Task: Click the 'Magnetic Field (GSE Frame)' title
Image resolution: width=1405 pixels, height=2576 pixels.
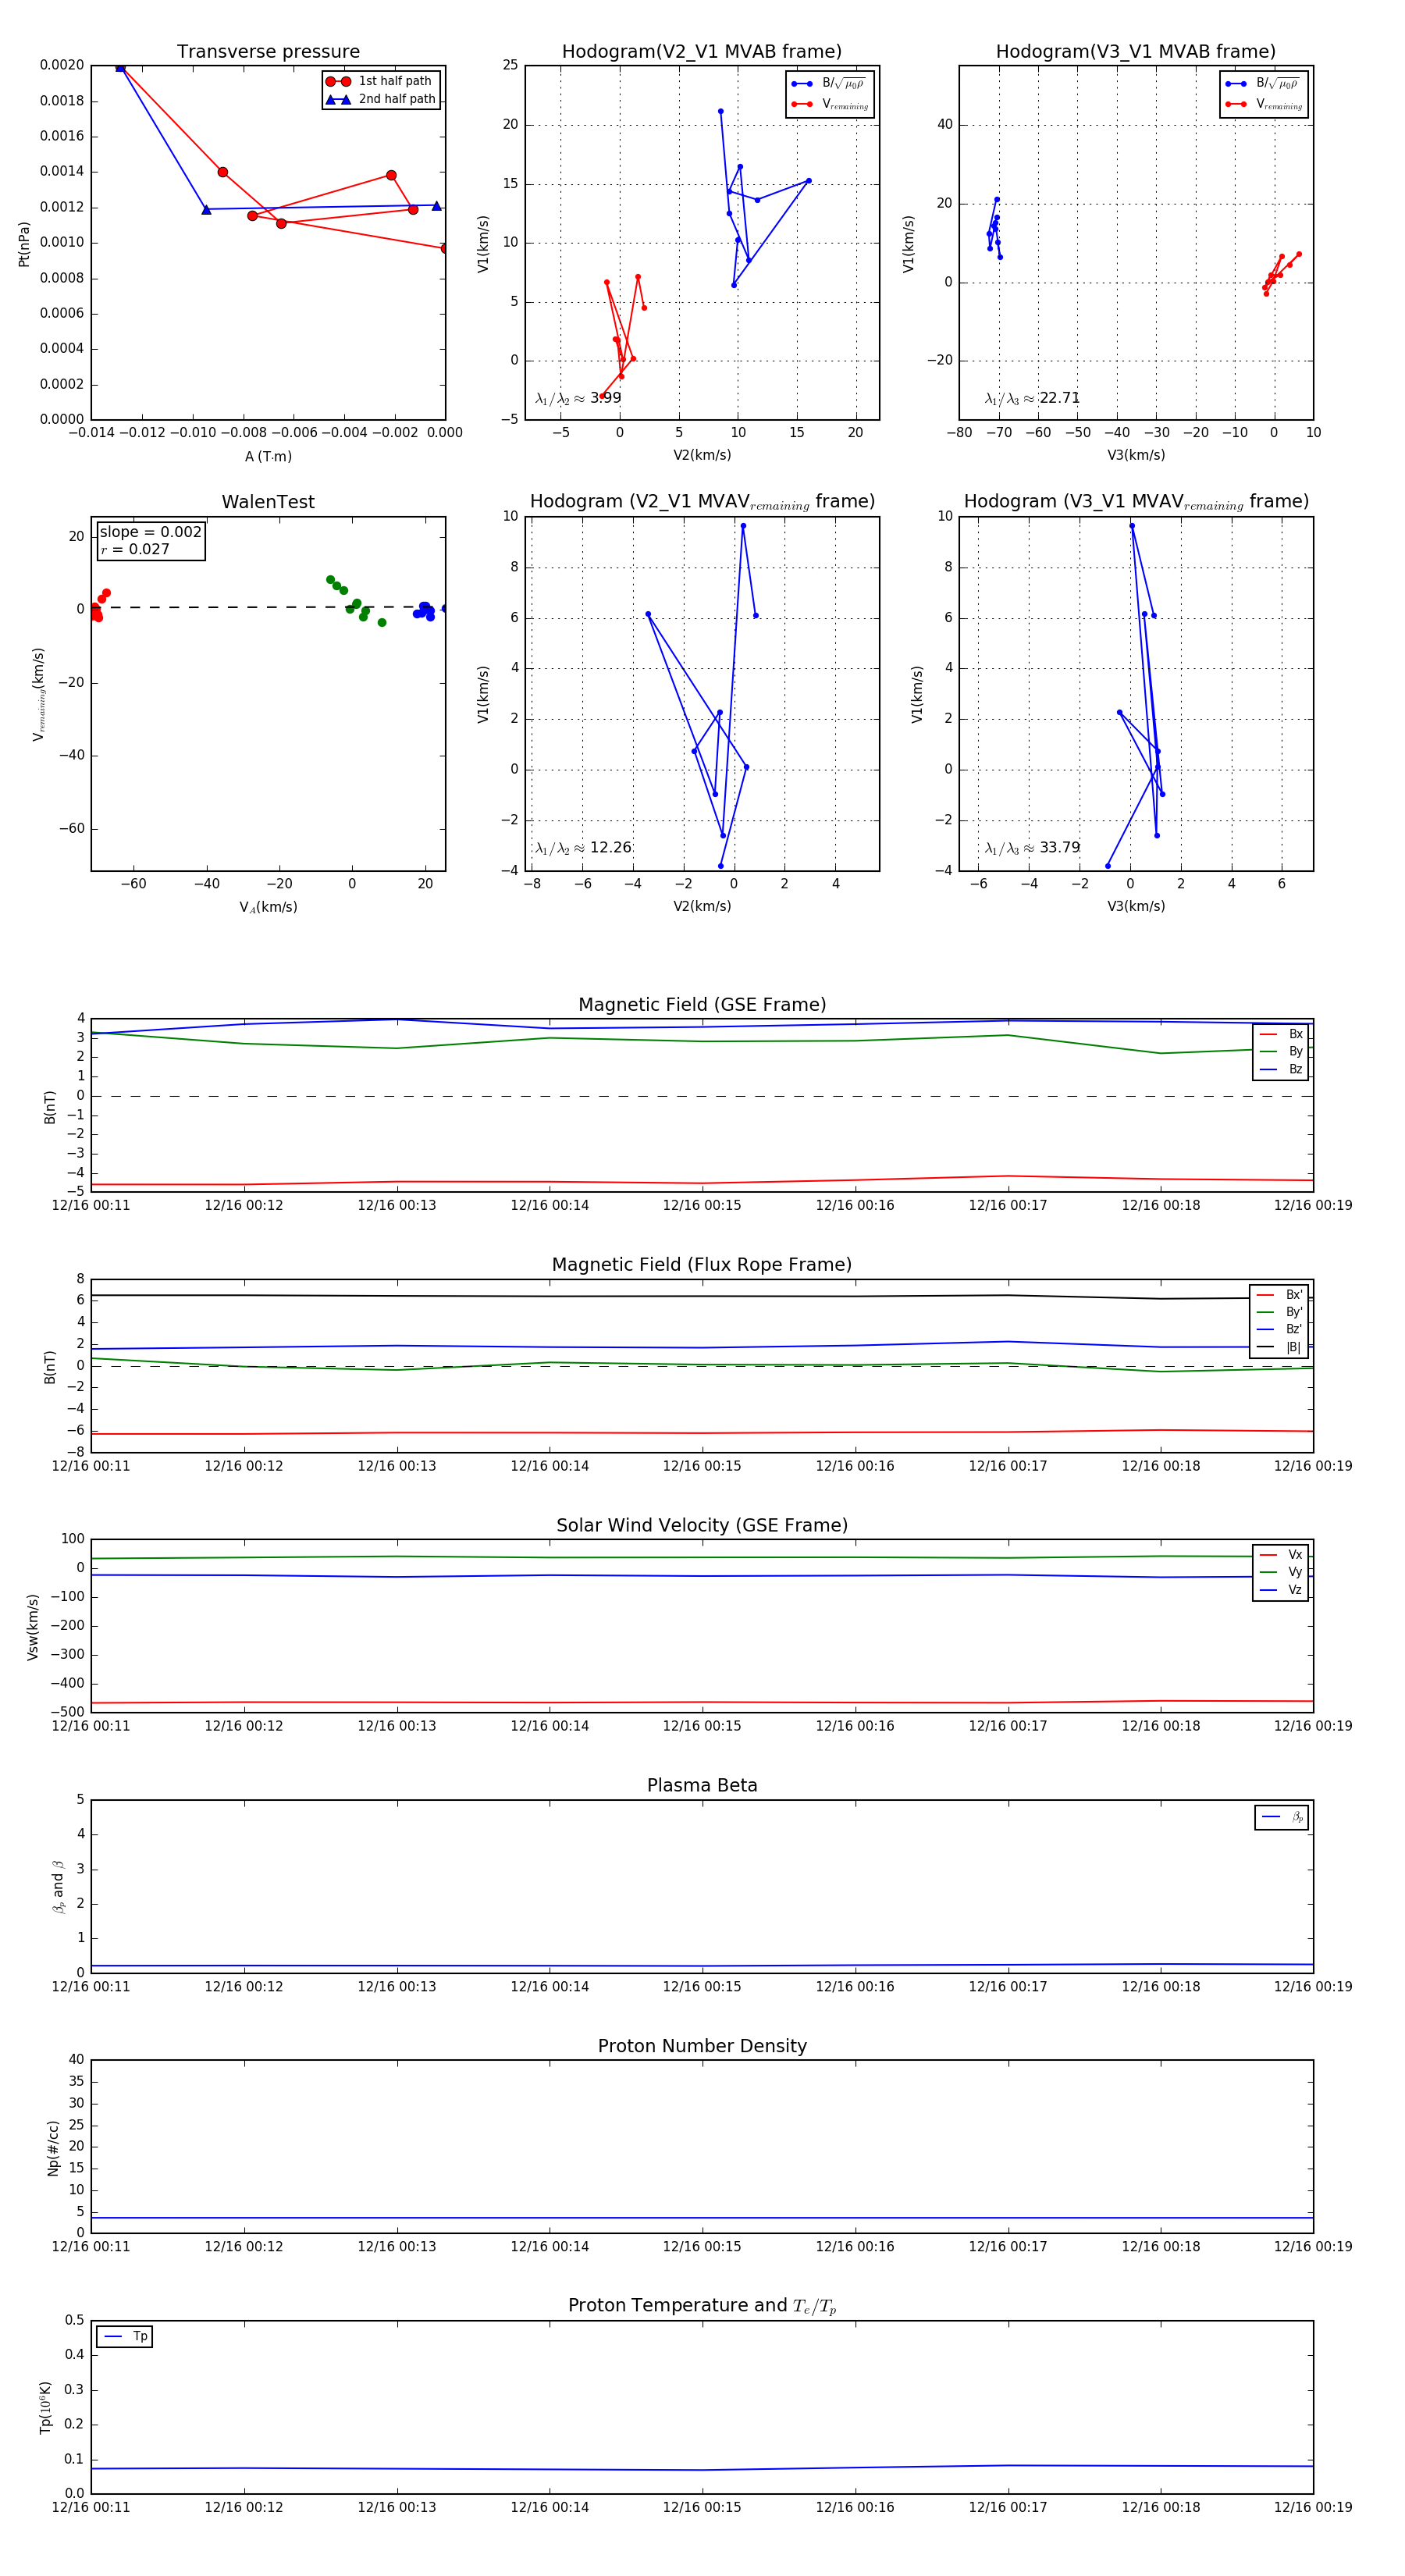Action: click(x=702, y=1005)
